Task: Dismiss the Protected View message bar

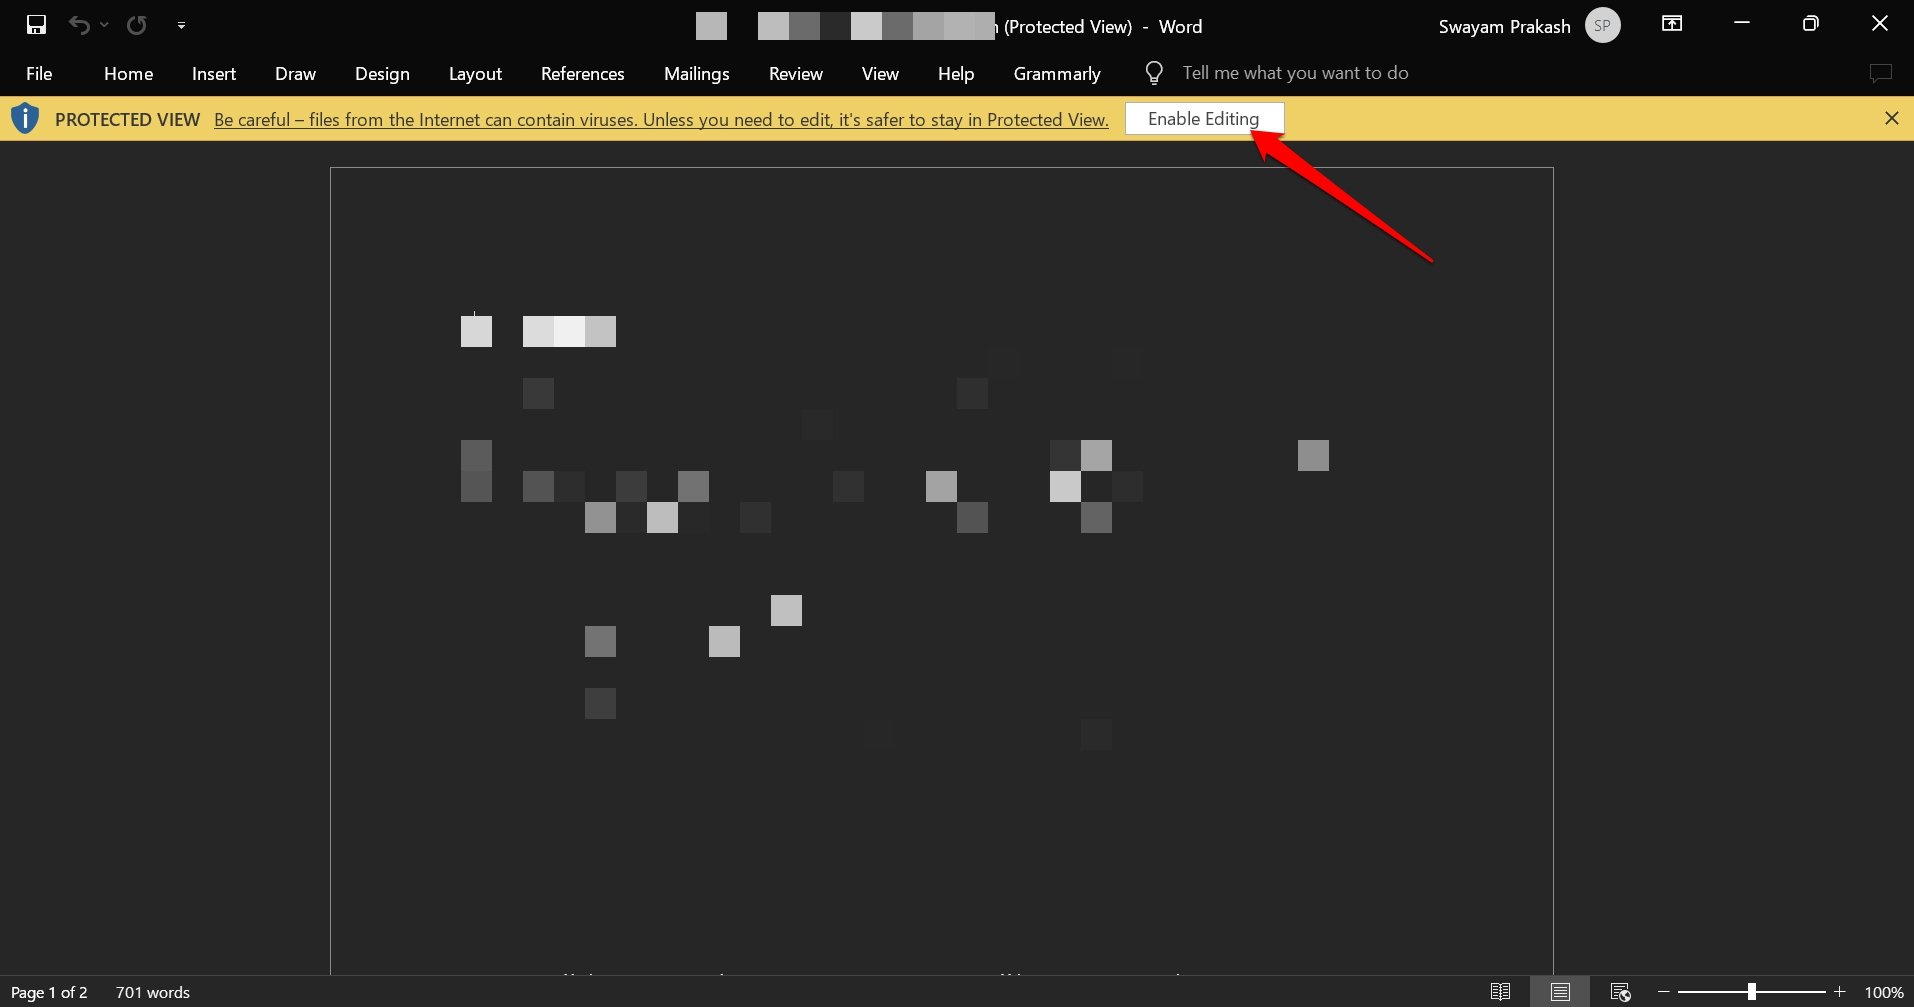Action: (x=1892, y=118)
